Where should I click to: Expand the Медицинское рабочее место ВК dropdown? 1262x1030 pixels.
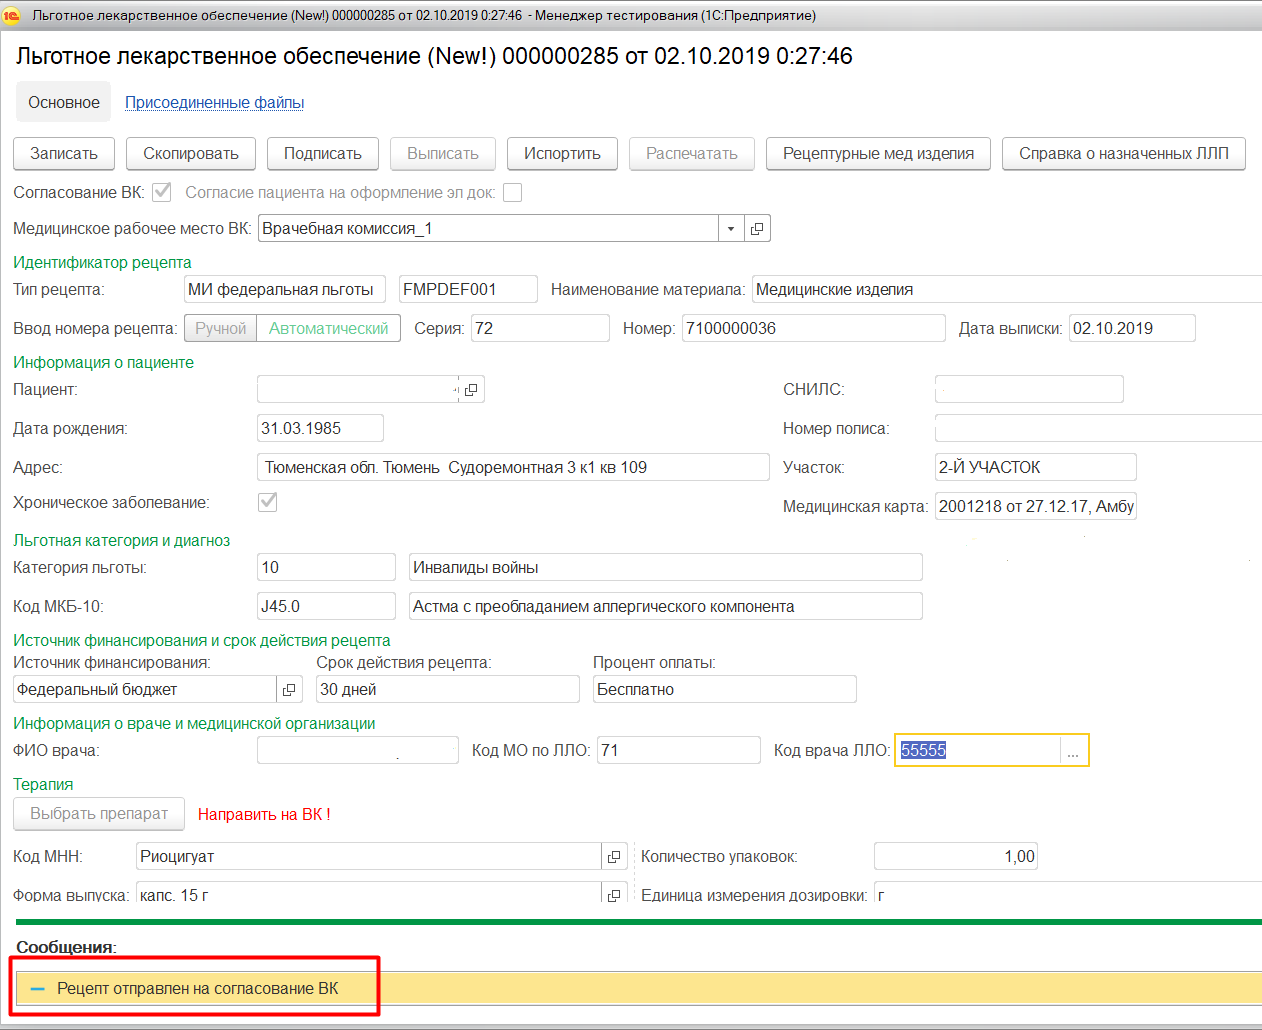(731, 229)
